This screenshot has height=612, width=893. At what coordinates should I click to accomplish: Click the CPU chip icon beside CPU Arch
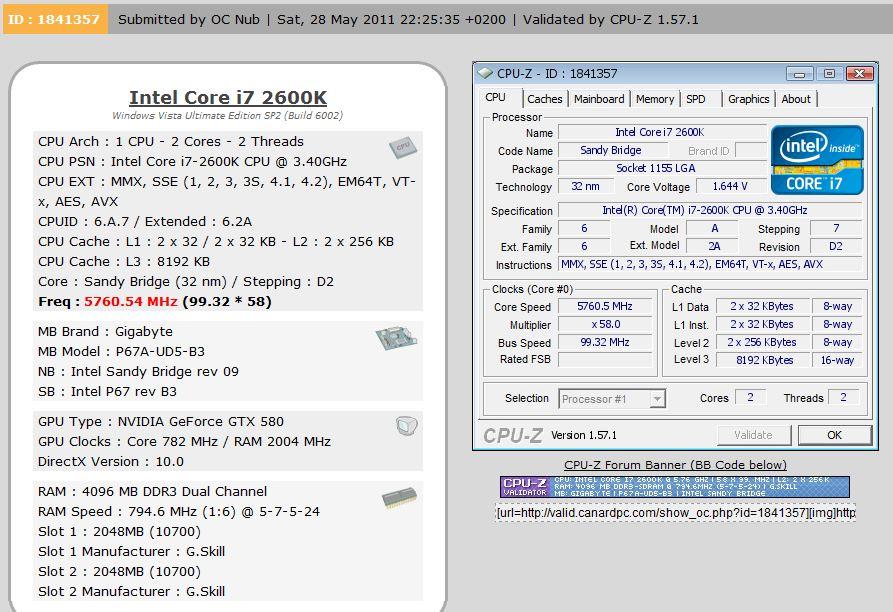[403, 147]
